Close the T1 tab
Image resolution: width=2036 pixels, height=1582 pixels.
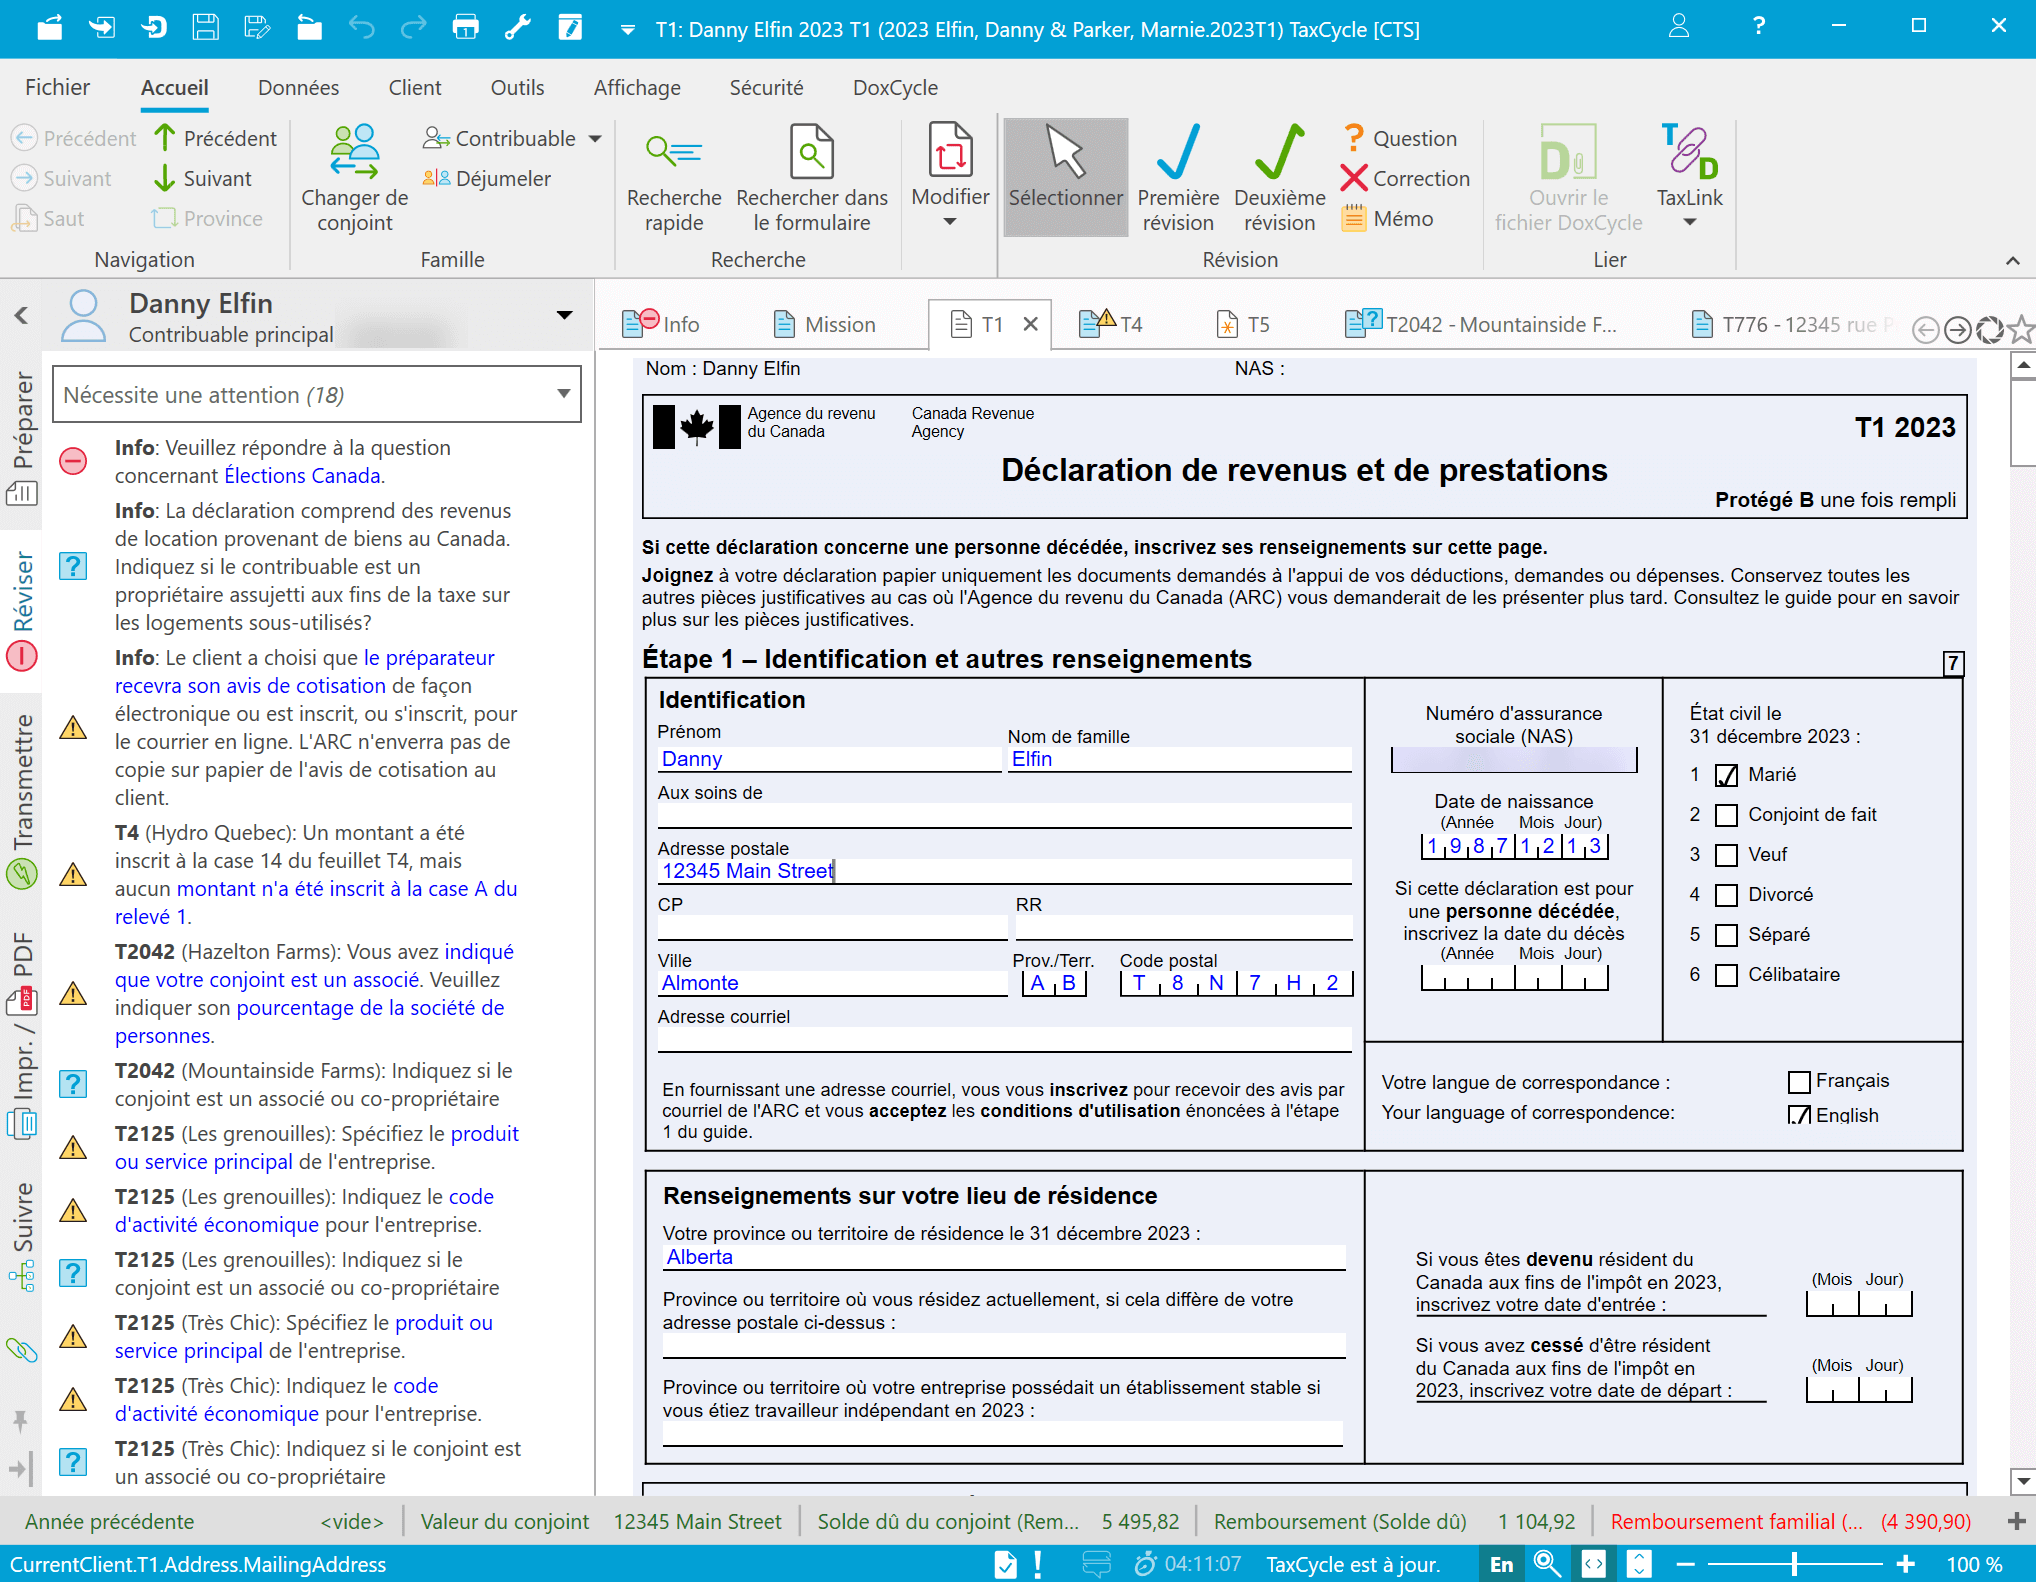1031,324
